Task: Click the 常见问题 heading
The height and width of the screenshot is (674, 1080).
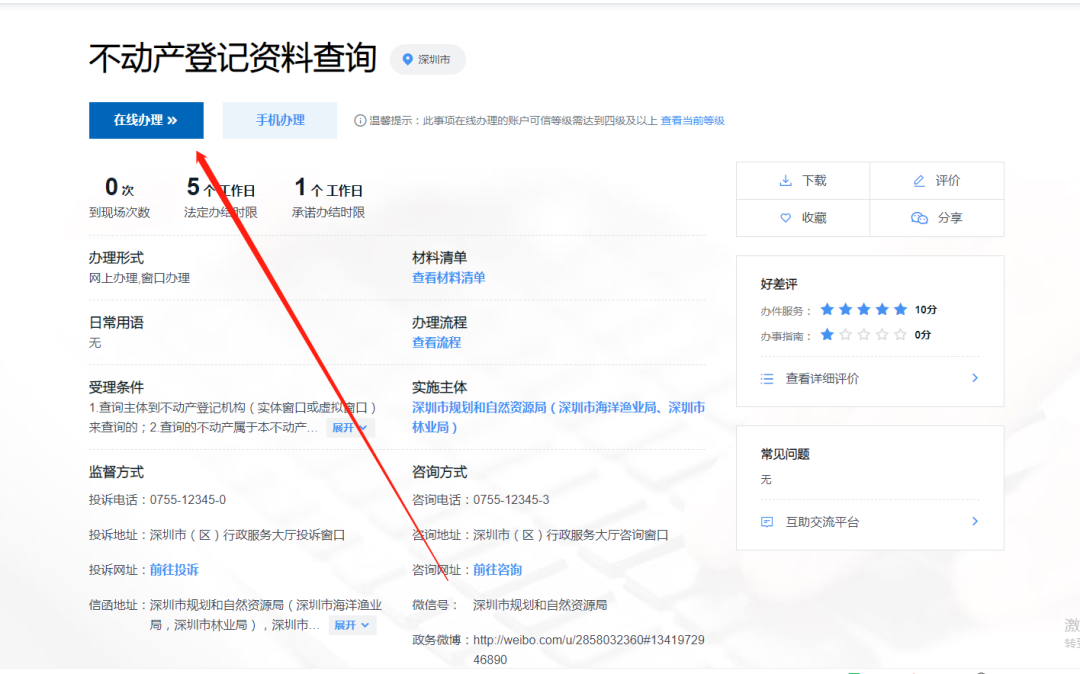Action: coord(785,454)
